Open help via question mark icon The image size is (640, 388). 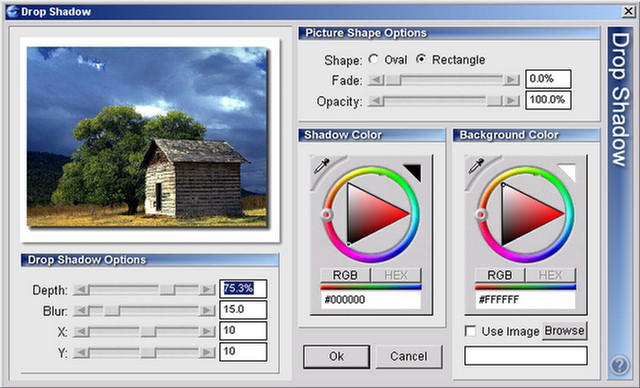(x=620, y=364)
